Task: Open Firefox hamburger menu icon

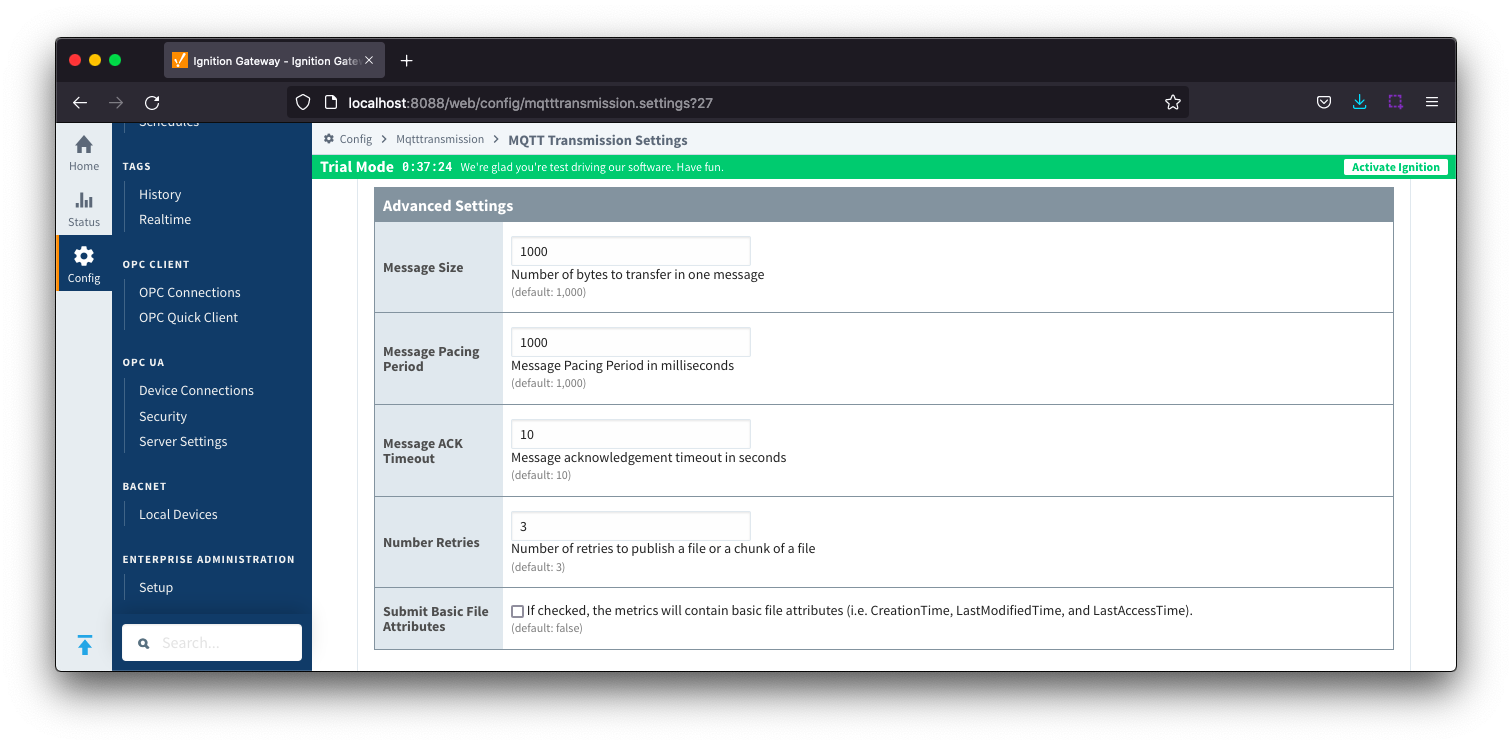Action: 1432,102
